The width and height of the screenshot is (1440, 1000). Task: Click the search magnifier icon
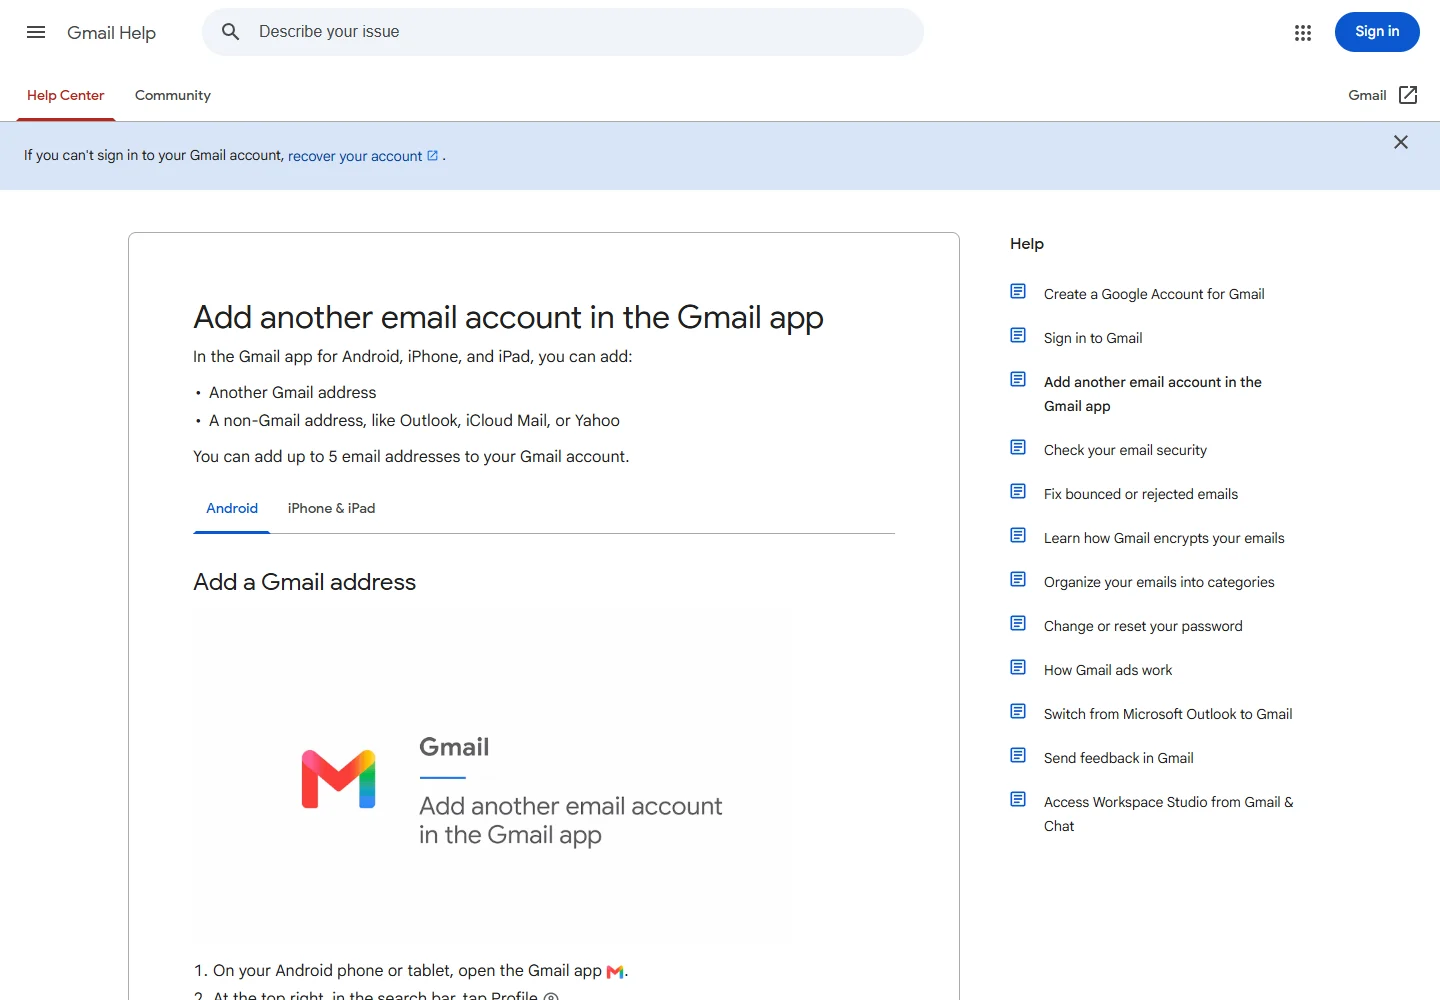tap(231, 32)
